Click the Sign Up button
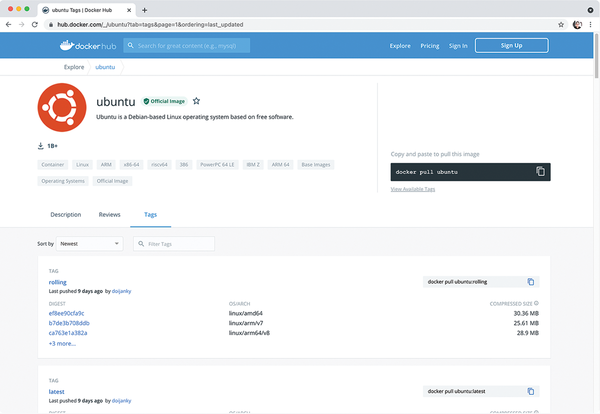Screen dimensions: 600x414 (x=512, y=45)
